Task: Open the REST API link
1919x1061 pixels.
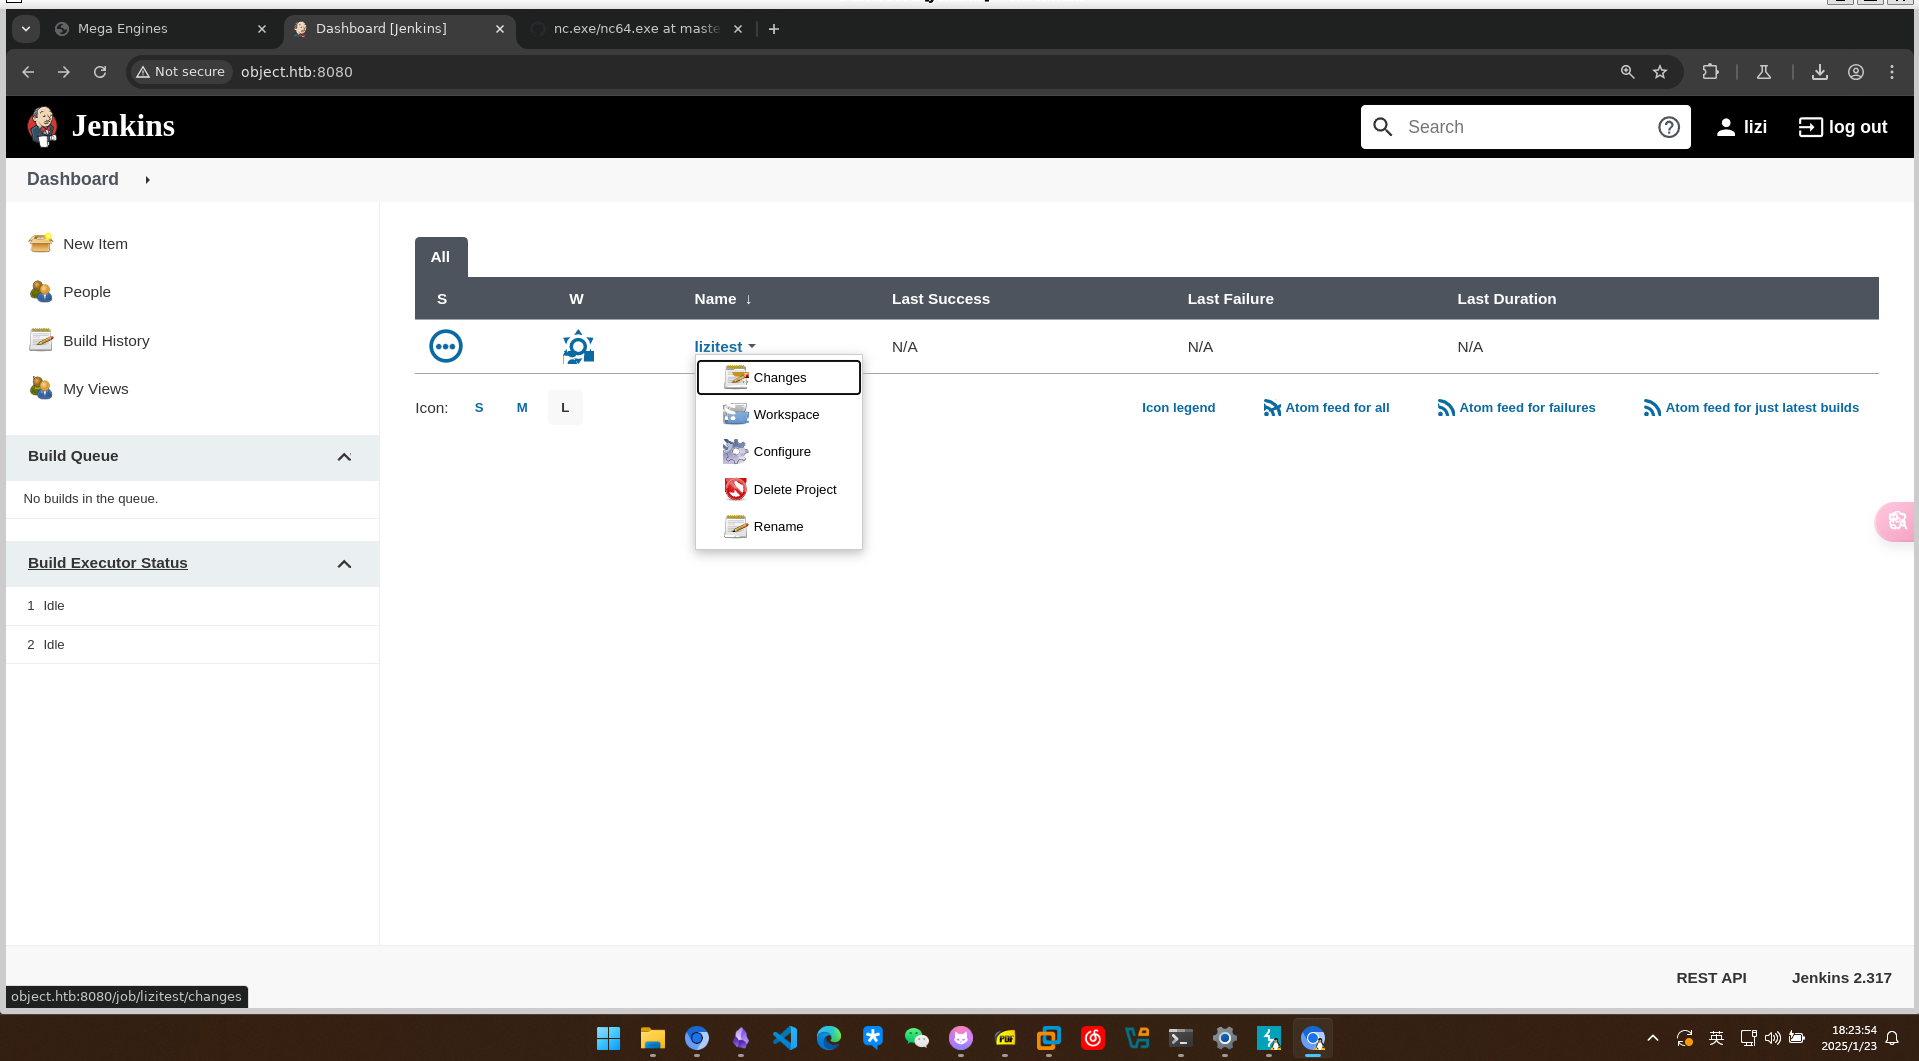Action: 1711,978
